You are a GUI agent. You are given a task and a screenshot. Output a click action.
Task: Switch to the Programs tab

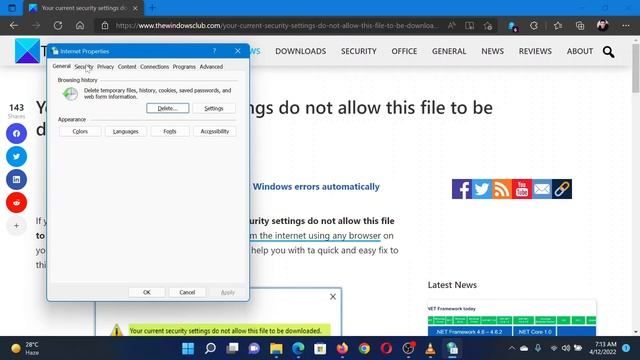pos(184,67)
